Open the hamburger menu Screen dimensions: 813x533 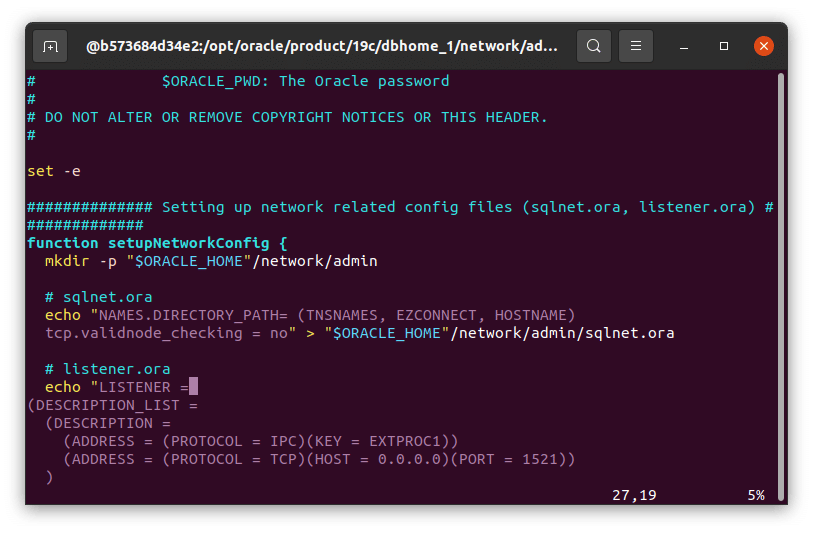click(x=636, y=46)
